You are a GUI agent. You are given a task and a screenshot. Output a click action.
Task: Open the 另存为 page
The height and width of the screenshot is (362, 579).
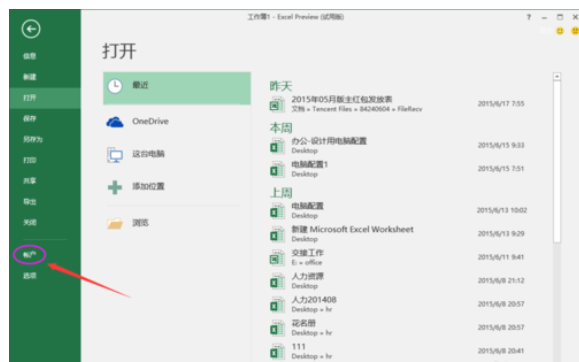(x=33, y=139)
